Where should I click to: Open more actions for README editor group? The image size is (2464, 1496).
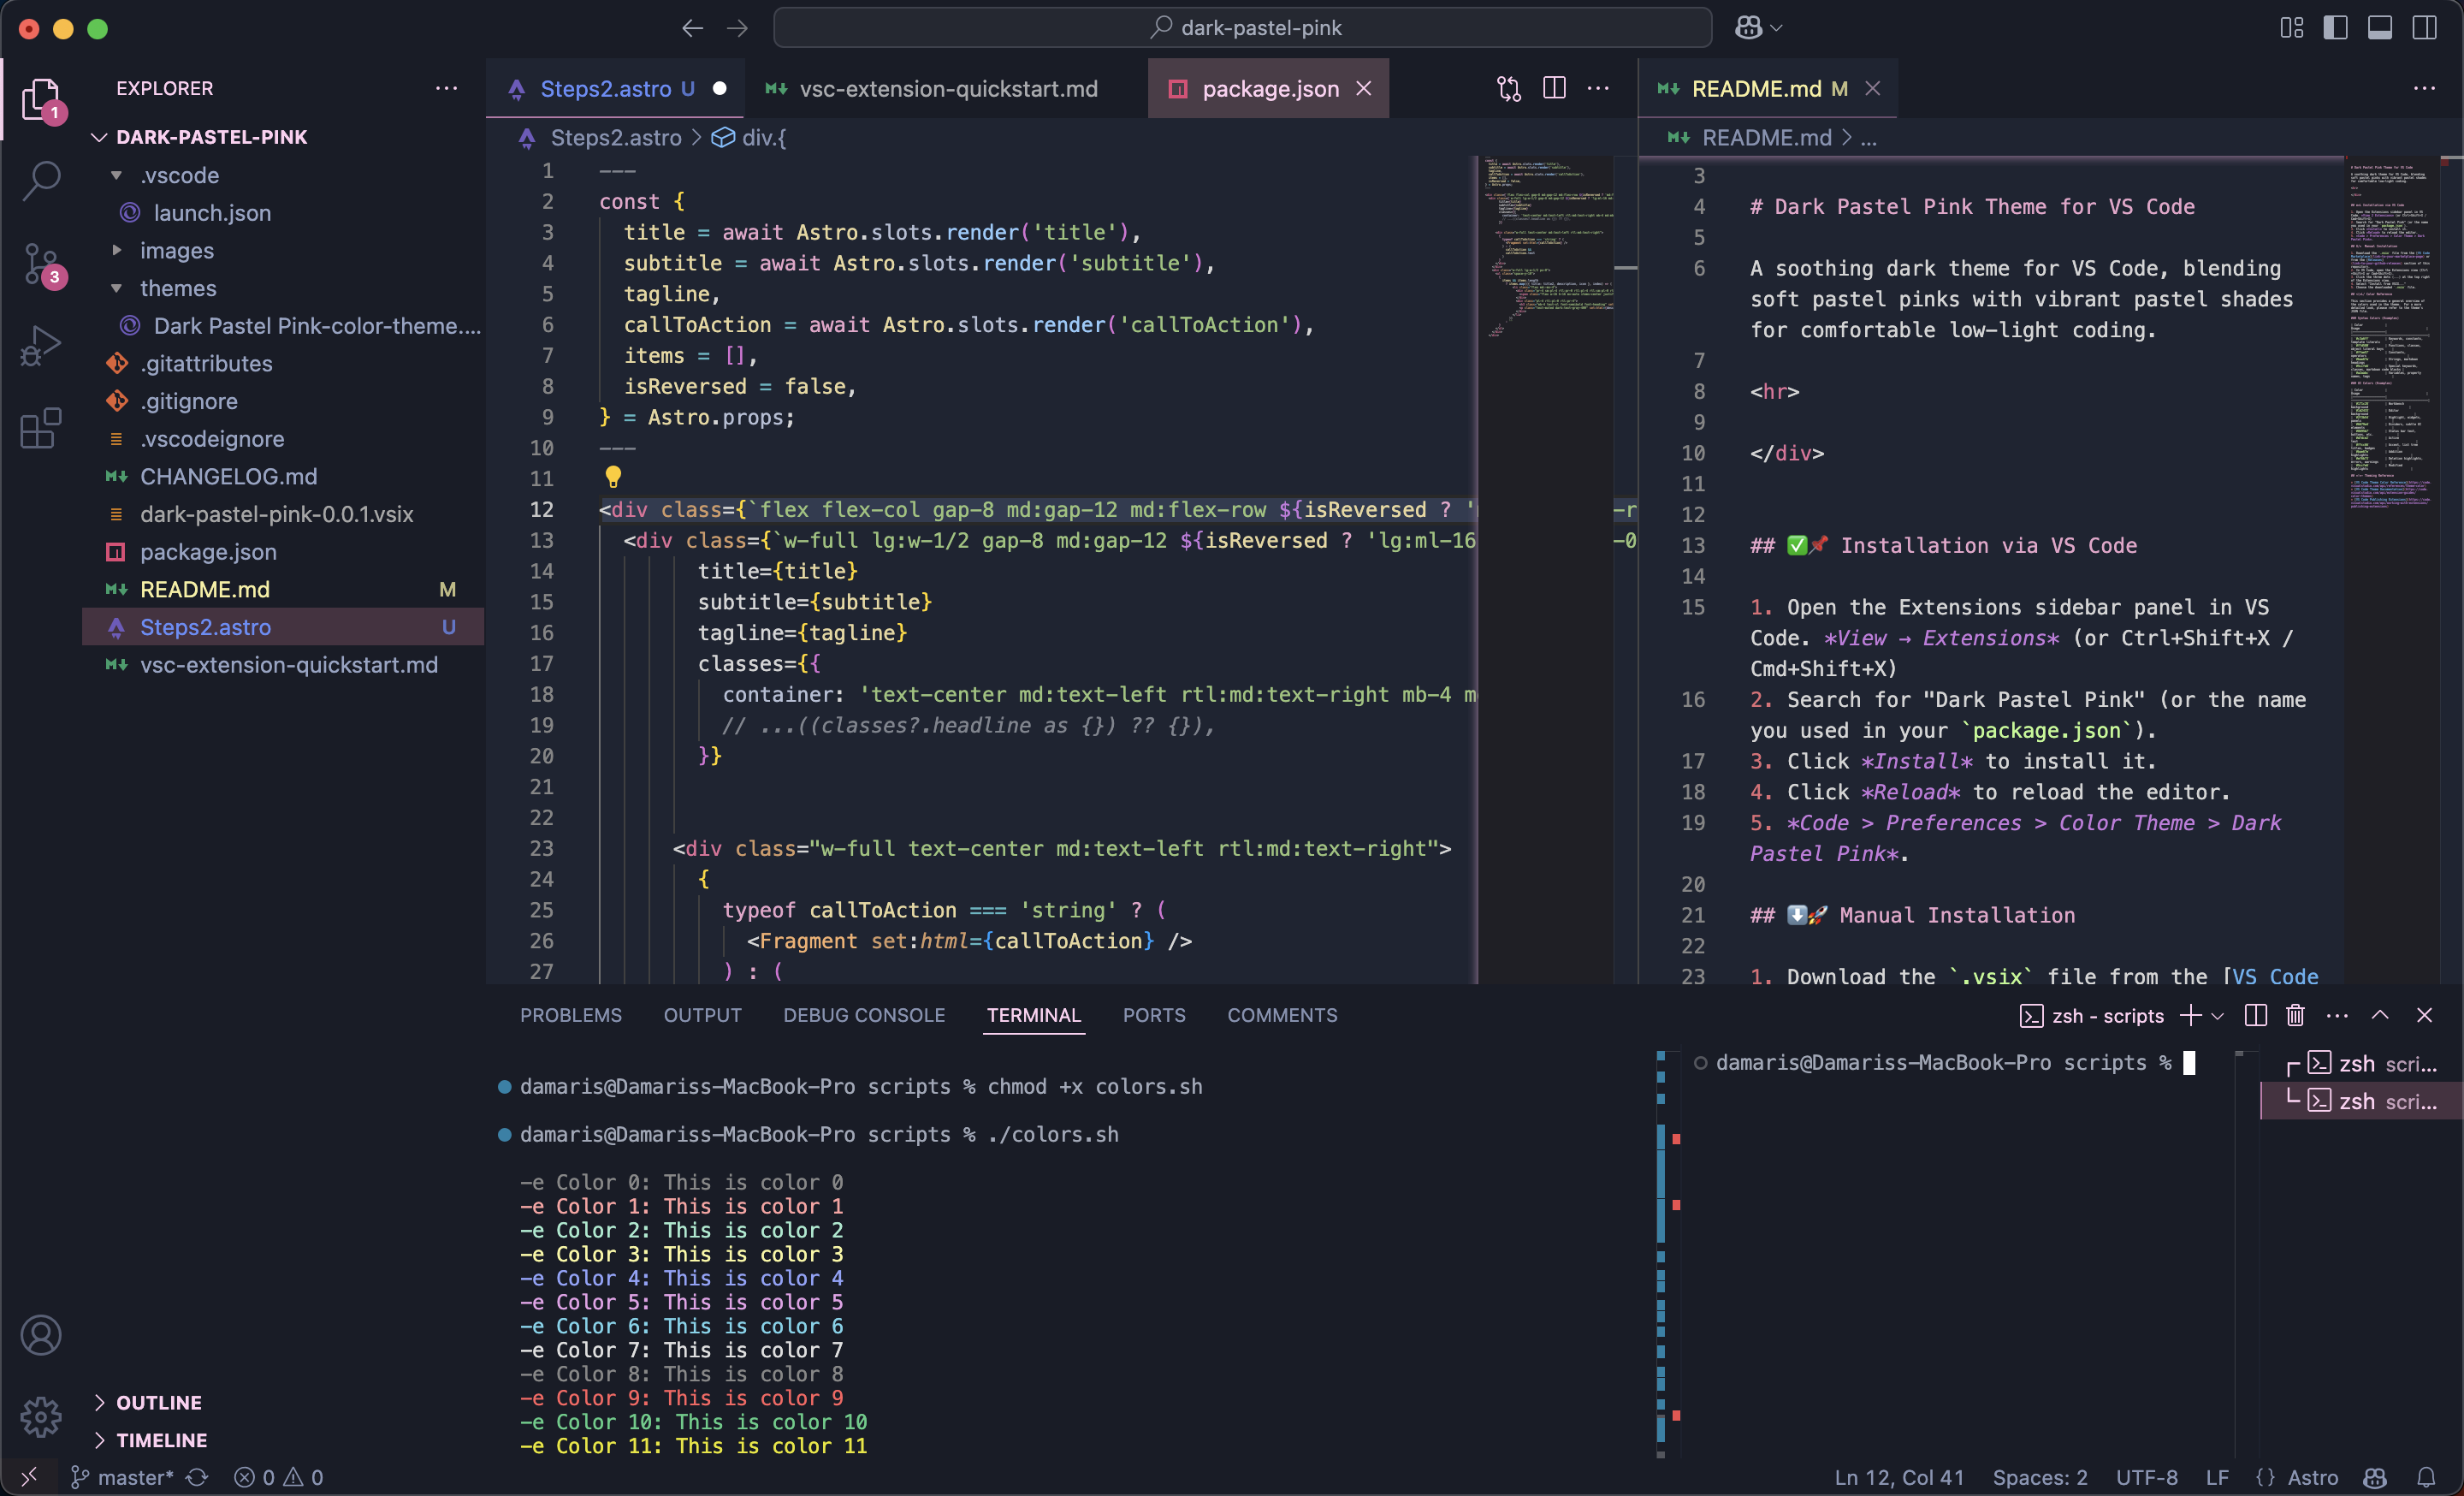[2424, 88]
